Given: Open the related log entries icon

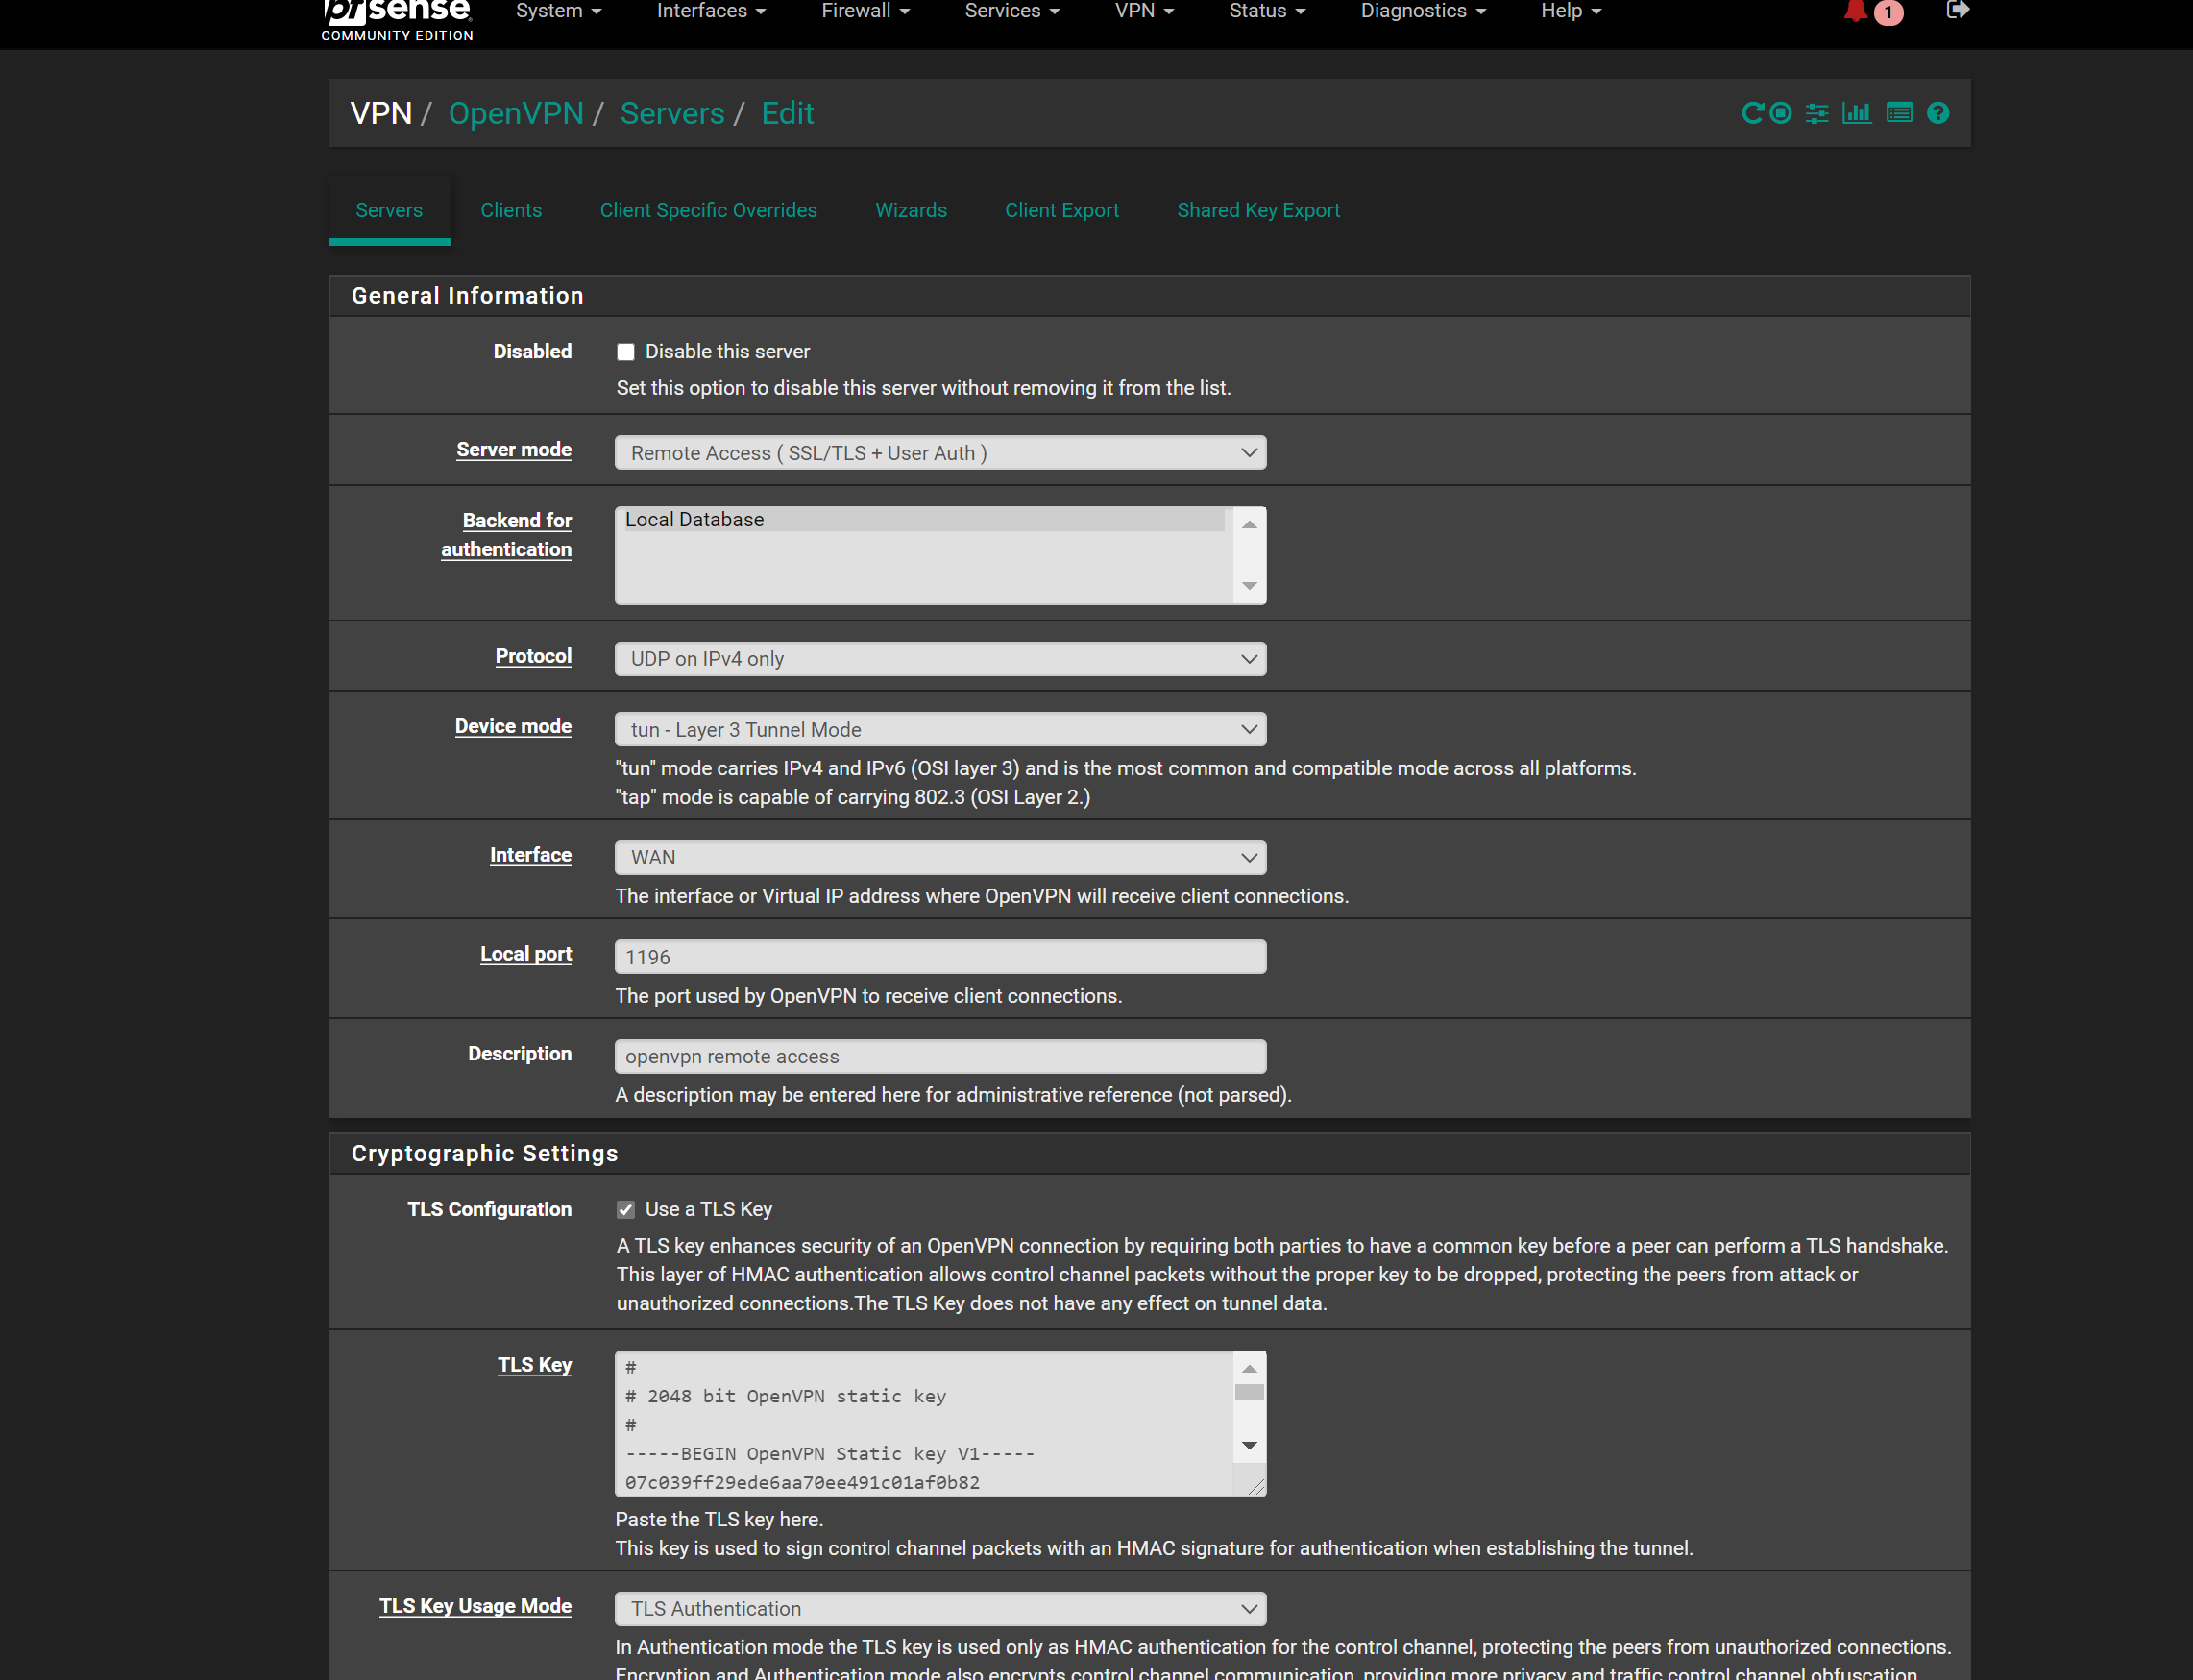Looking at the screenshot, I should click(1899, 113).
